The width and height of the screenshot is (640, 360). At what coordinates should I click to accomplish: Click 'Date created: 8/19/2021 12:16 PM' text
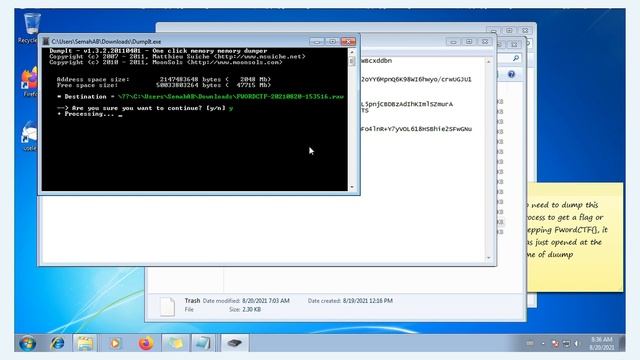[x=350, y=301]
